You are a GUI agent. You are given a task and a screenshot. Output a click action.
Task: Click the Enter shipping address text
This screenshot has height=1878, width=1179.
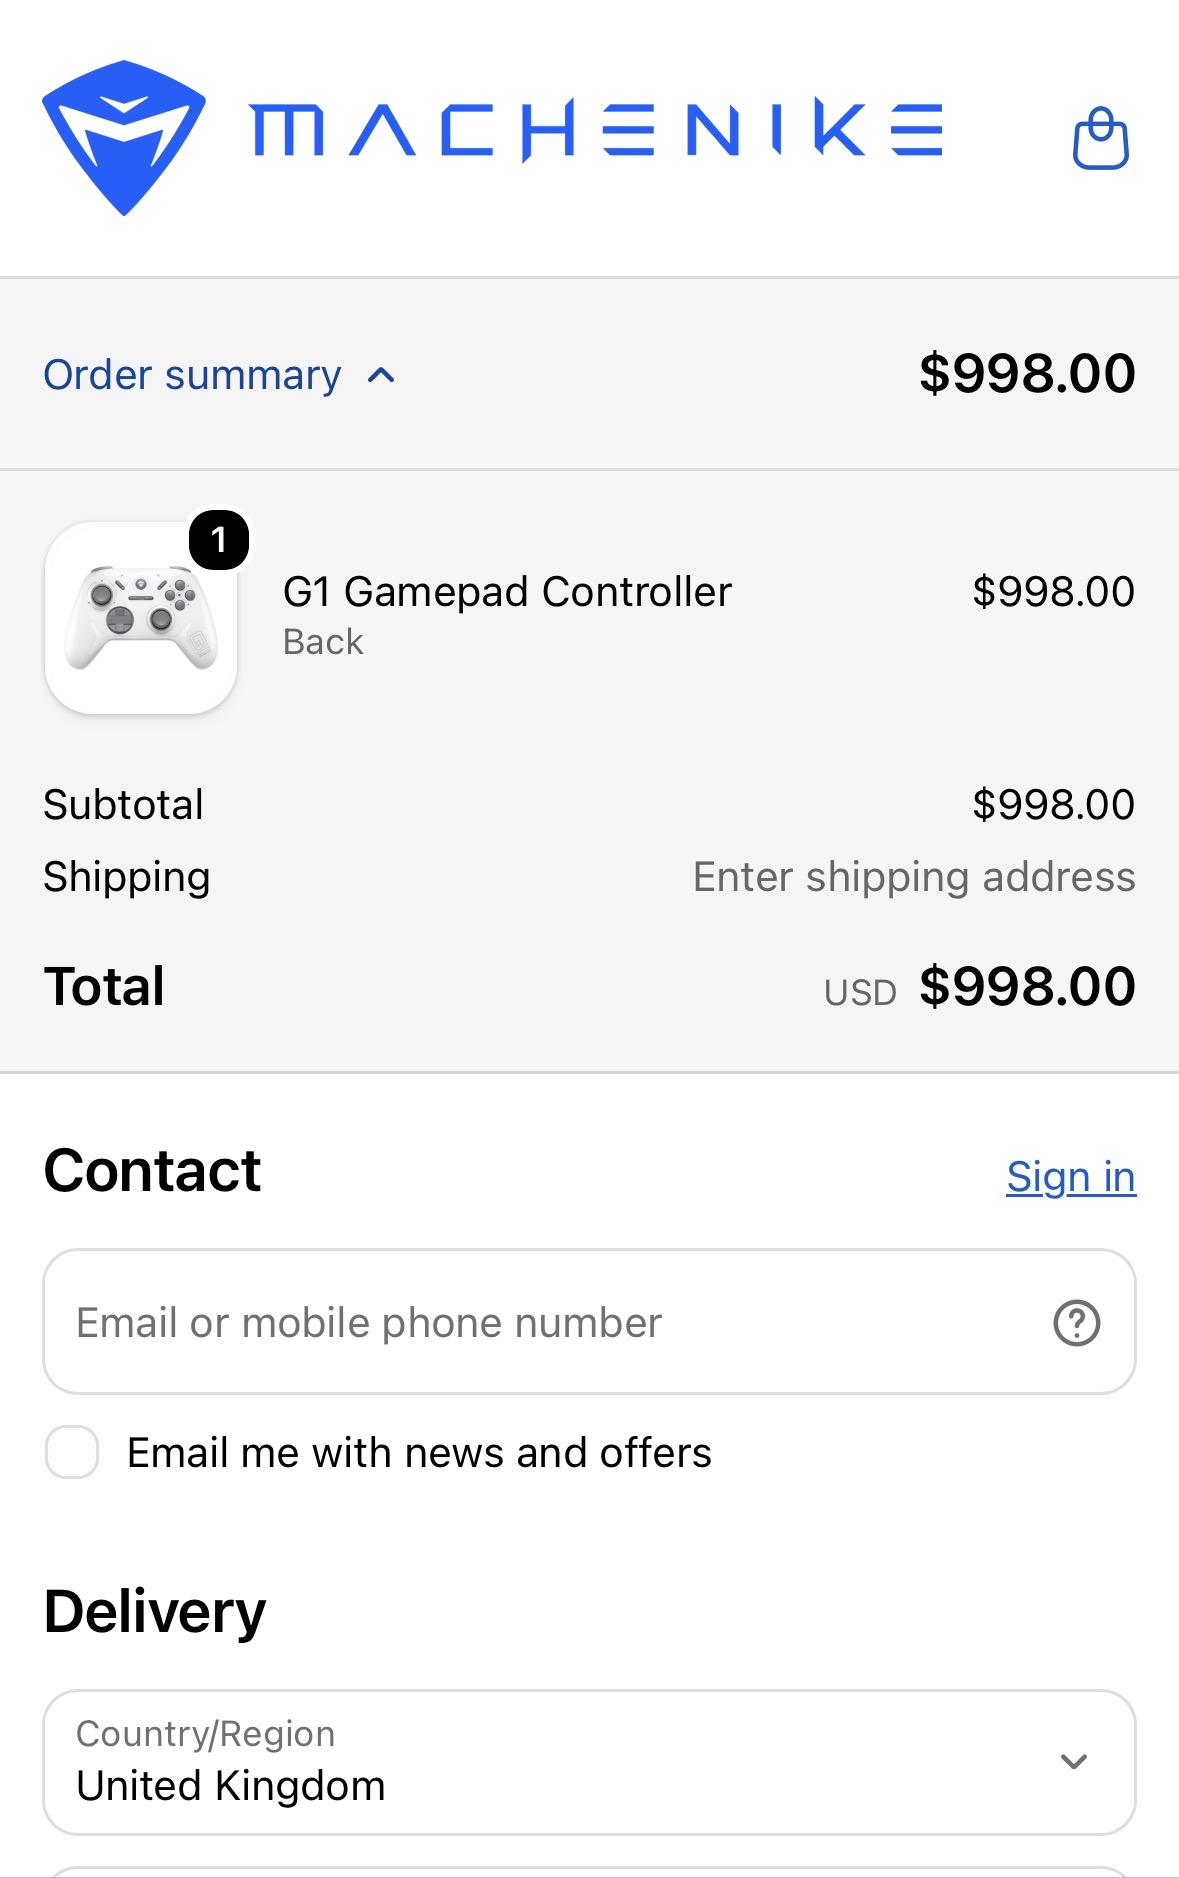(x=914, y=877)
